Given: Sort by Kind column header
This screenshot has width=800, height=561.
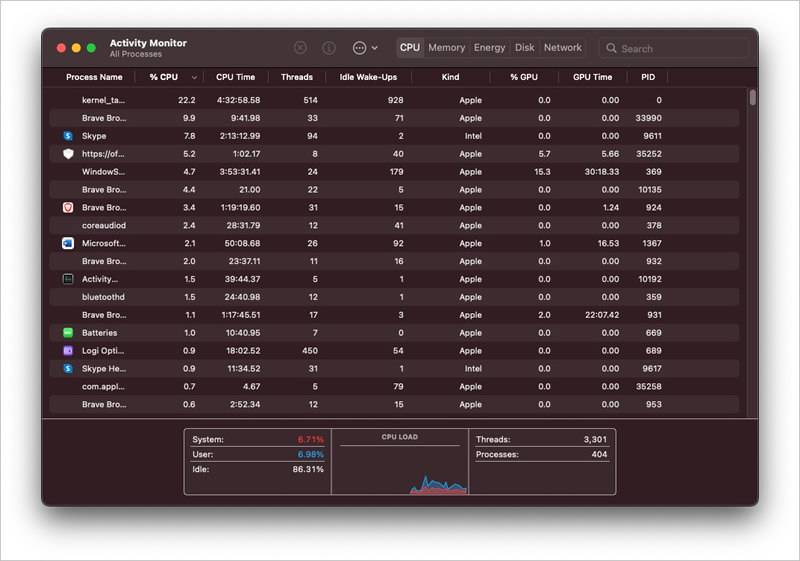Looking at the screenshot, I should coord(450,77).
